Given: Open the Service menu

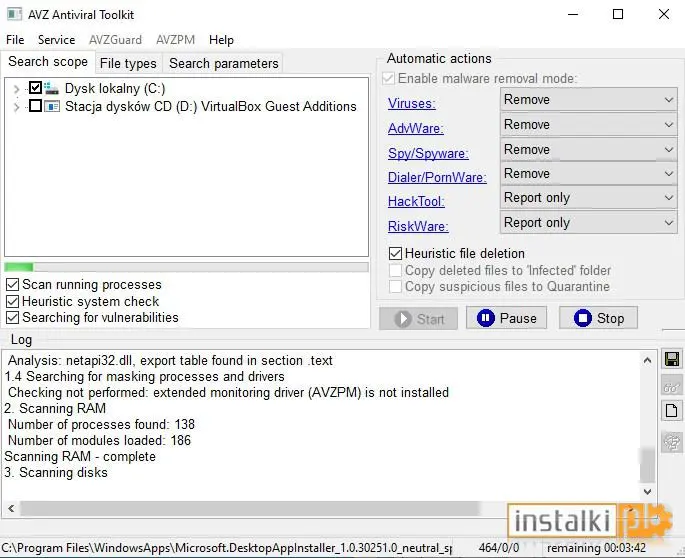Looking at the screenshot, I should (56, 40).
